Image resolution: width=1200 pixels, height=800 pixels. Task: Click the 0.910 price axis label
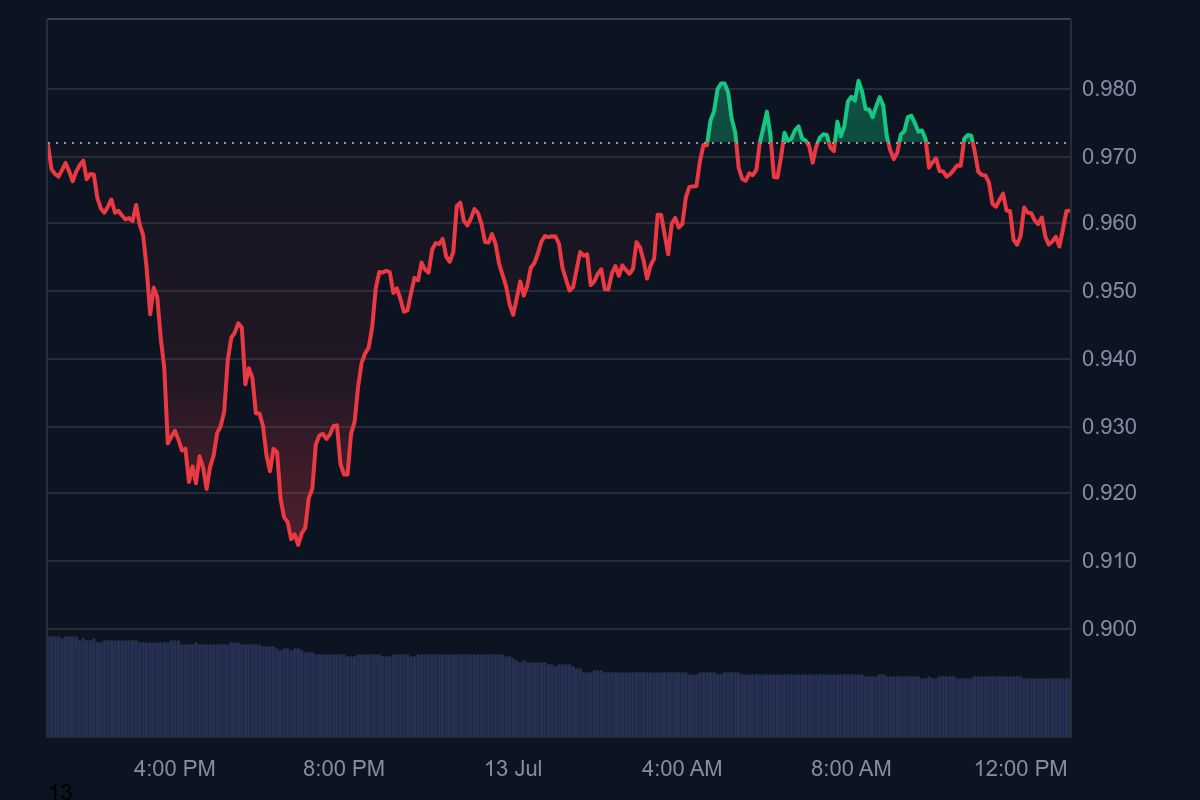click(1109, 561)
